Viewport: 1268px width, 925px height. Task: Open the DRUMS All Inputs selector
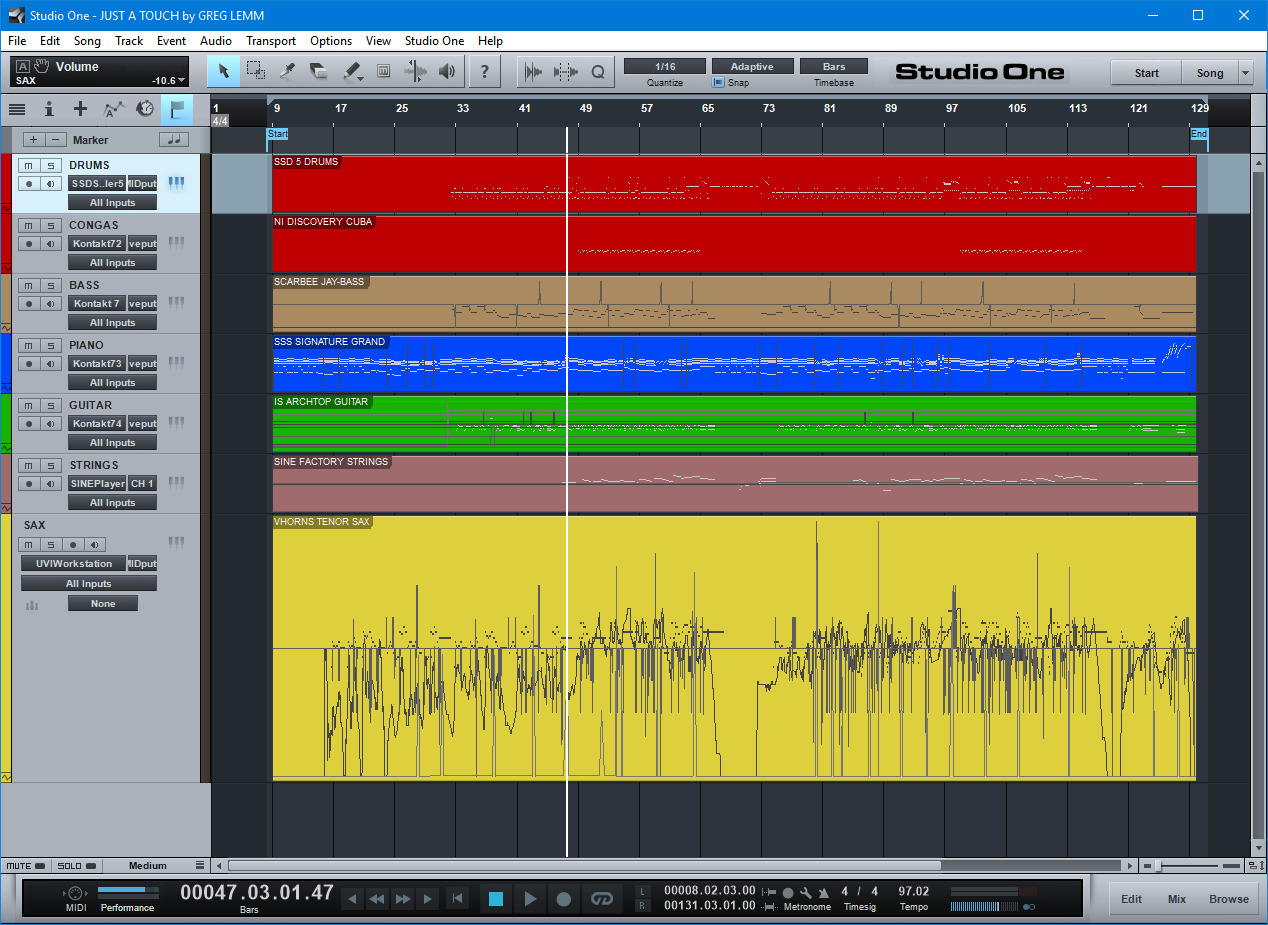[x=112, y=203]
